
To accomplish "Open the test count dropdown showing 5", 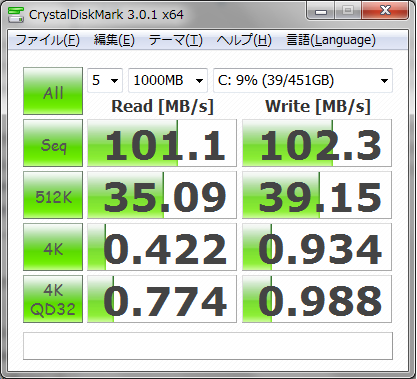I will 105,80.
